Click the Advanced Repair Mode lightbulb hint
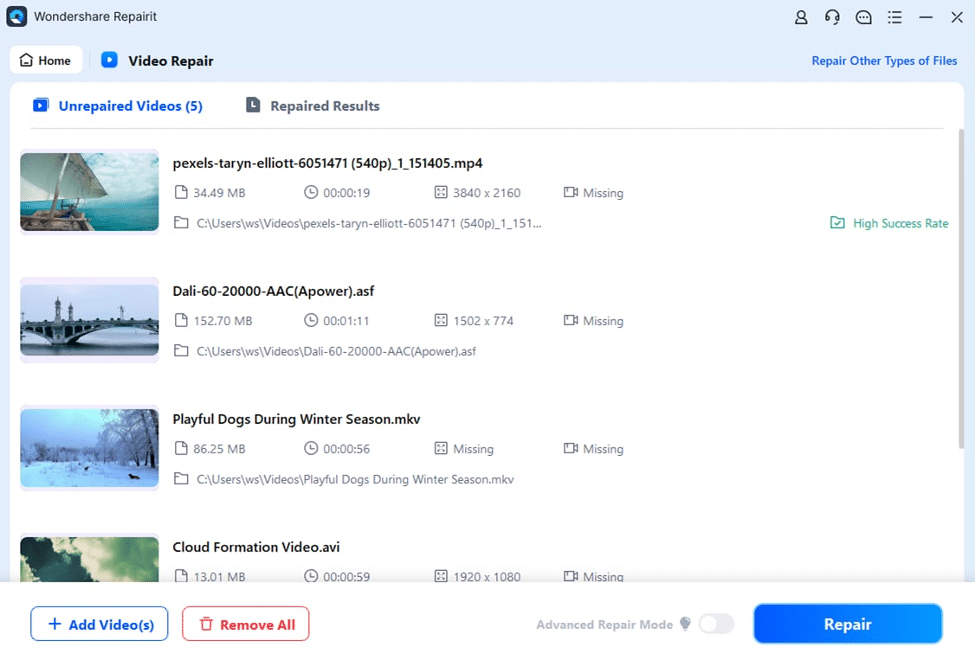Image resolution: width=977 pixels, height=660 pixels. [x=685, y=624]
